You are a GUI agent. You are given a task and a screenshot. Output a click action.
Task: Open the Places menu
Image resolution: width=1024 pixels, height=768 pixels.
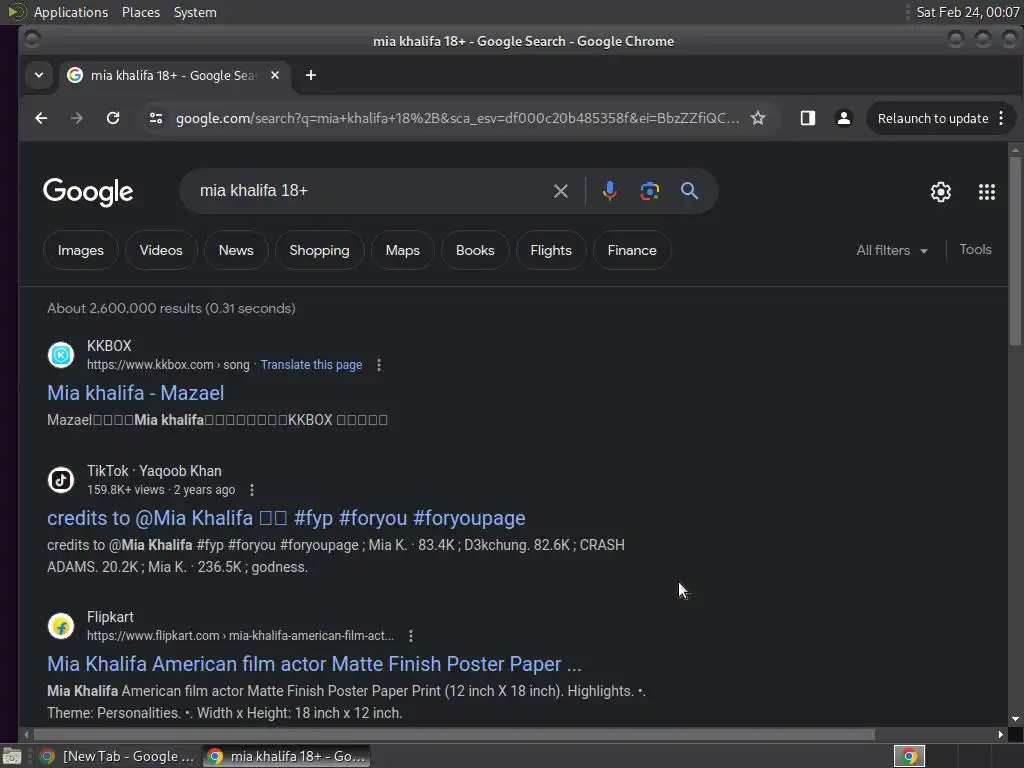click(140, 12)
